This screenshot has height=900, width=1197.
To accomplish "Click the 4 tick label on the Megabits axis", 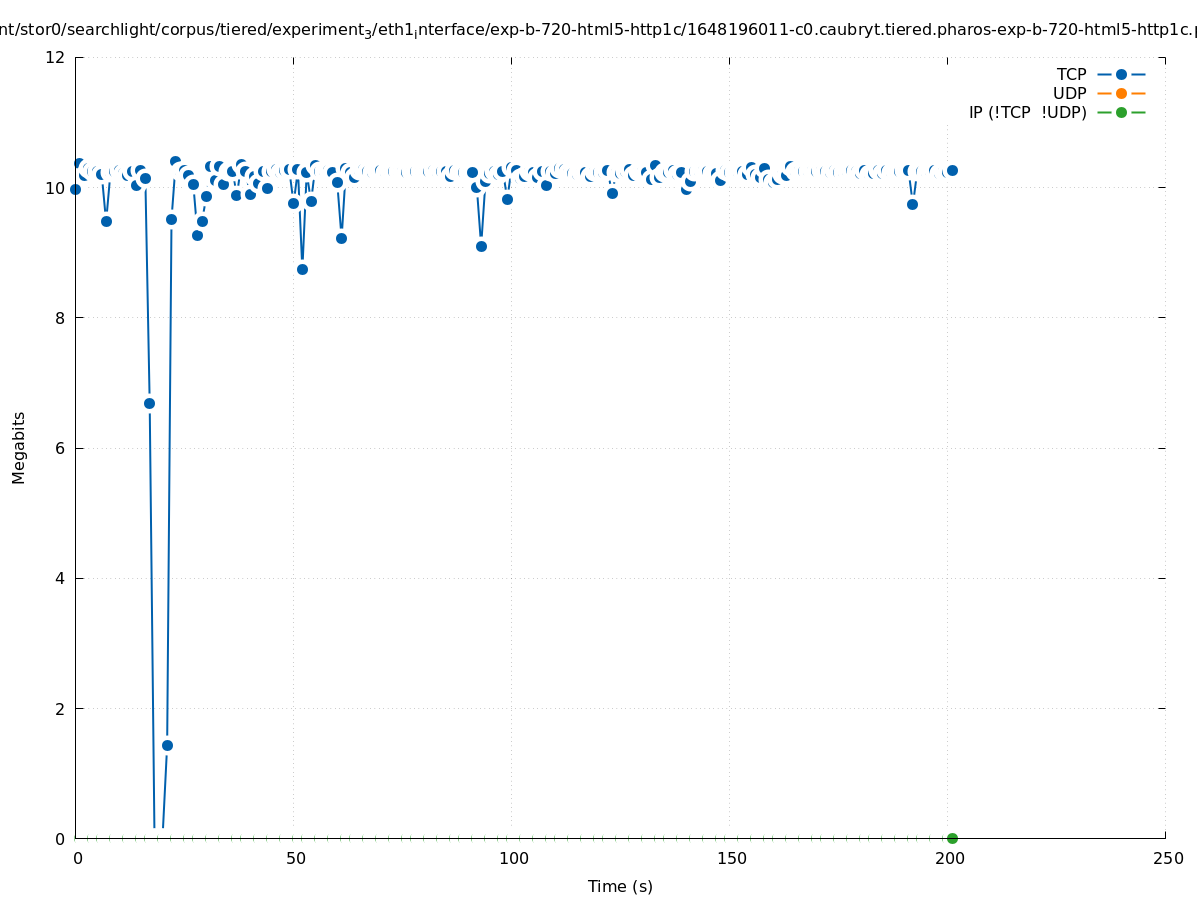I will pyautogui.click(x=61, y=578).
